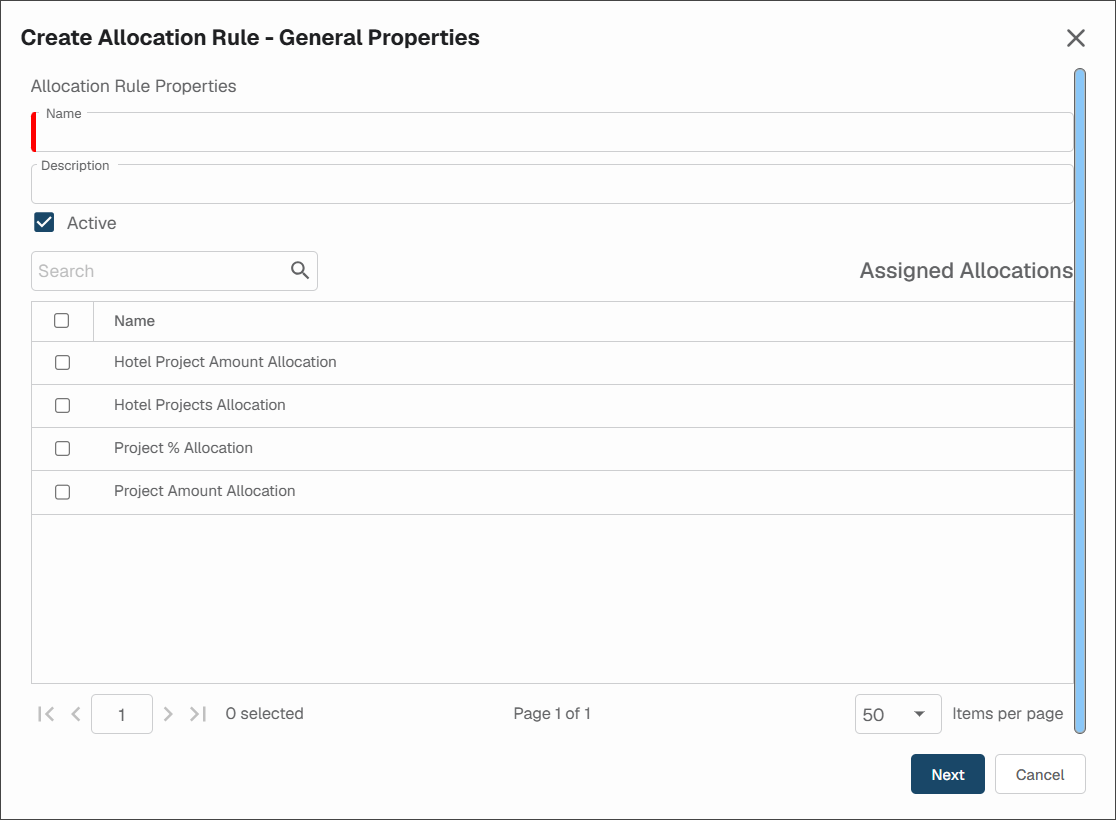Check Hotel Projects Allocation row
The height and width of the screenshot is (820, 1116).
coord(63,405)
